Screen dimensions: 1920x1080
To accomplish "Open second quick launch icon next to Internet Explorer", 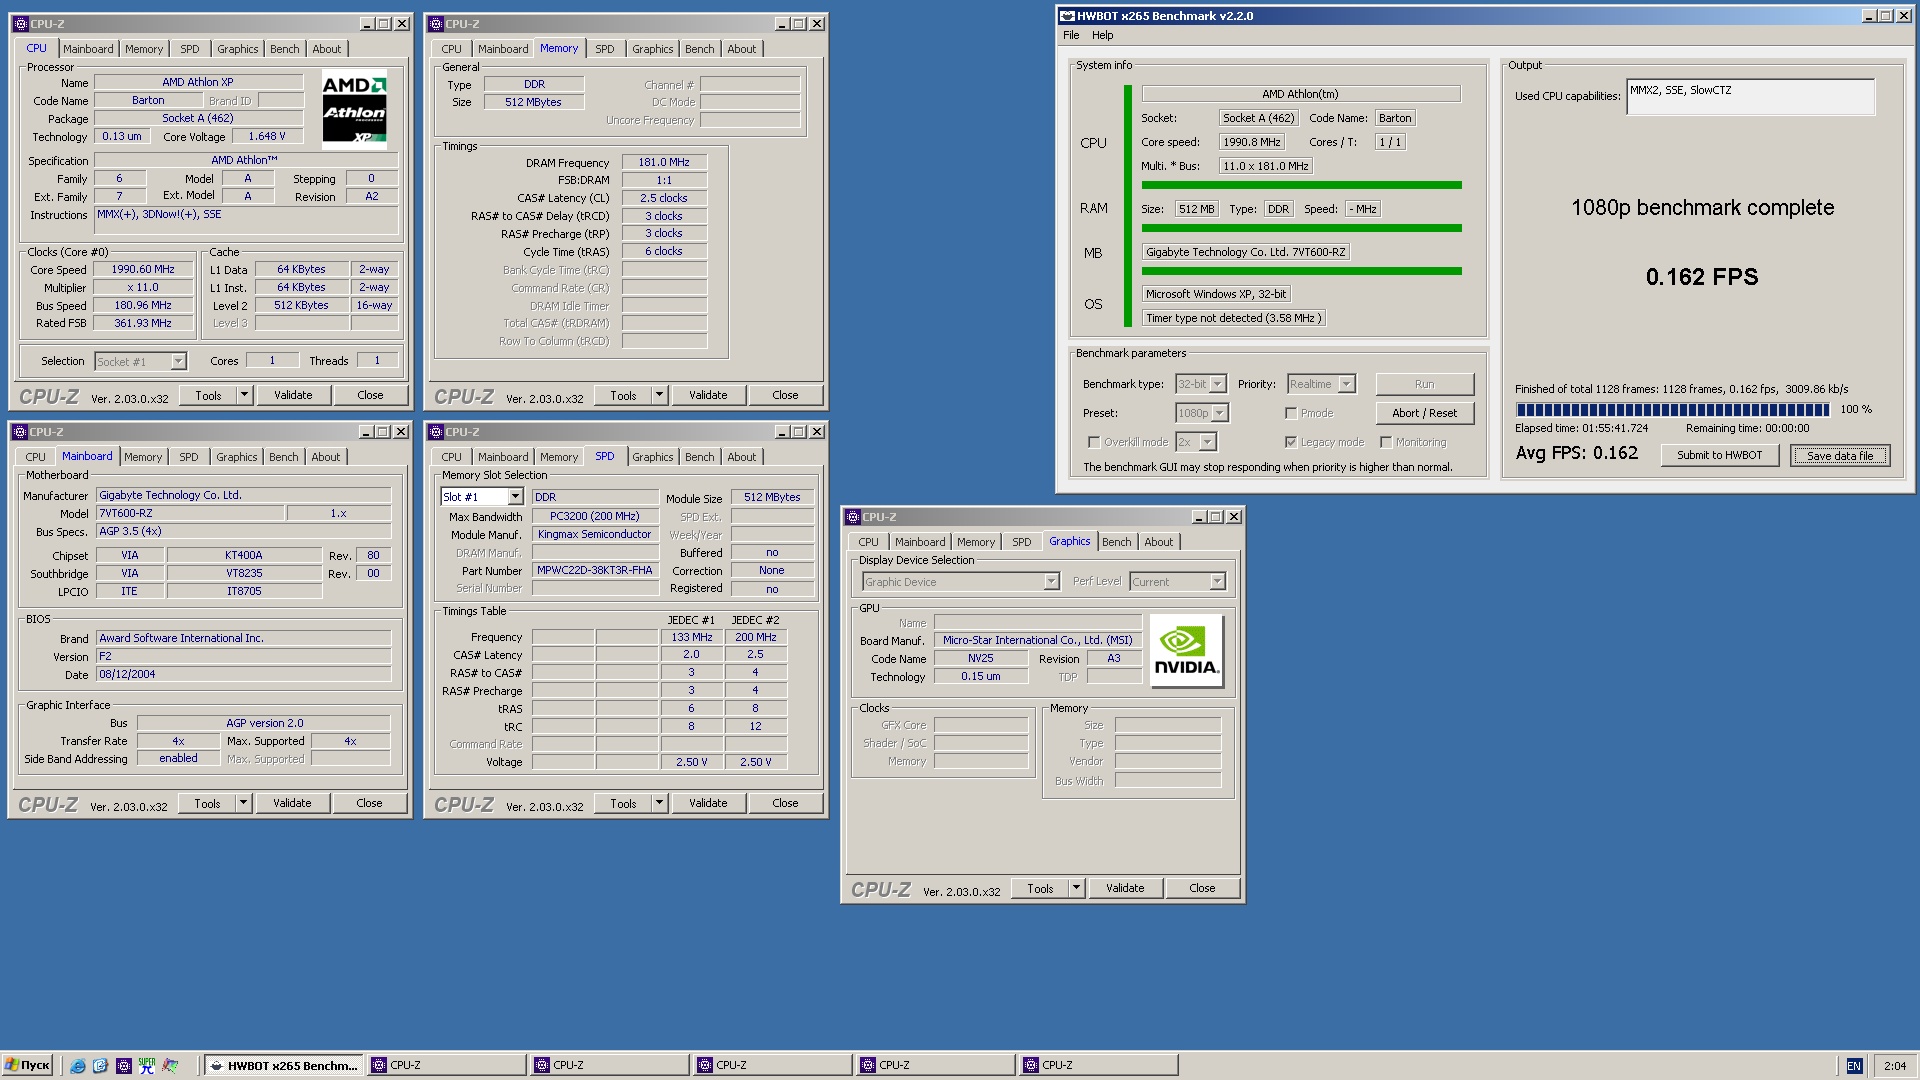I will click(100, 1066).
